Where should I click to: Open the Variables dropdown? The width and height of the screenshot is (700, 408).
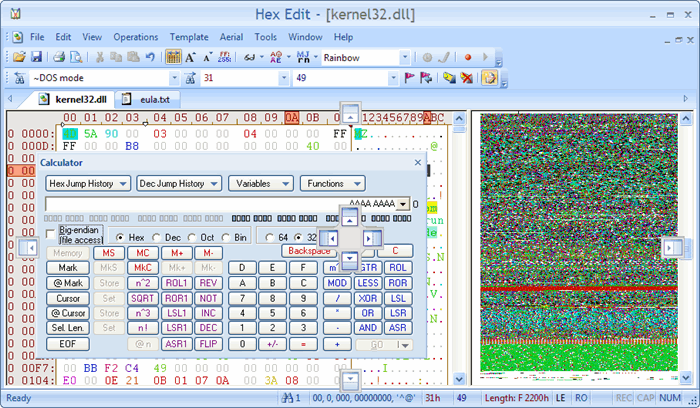(261, 183)
